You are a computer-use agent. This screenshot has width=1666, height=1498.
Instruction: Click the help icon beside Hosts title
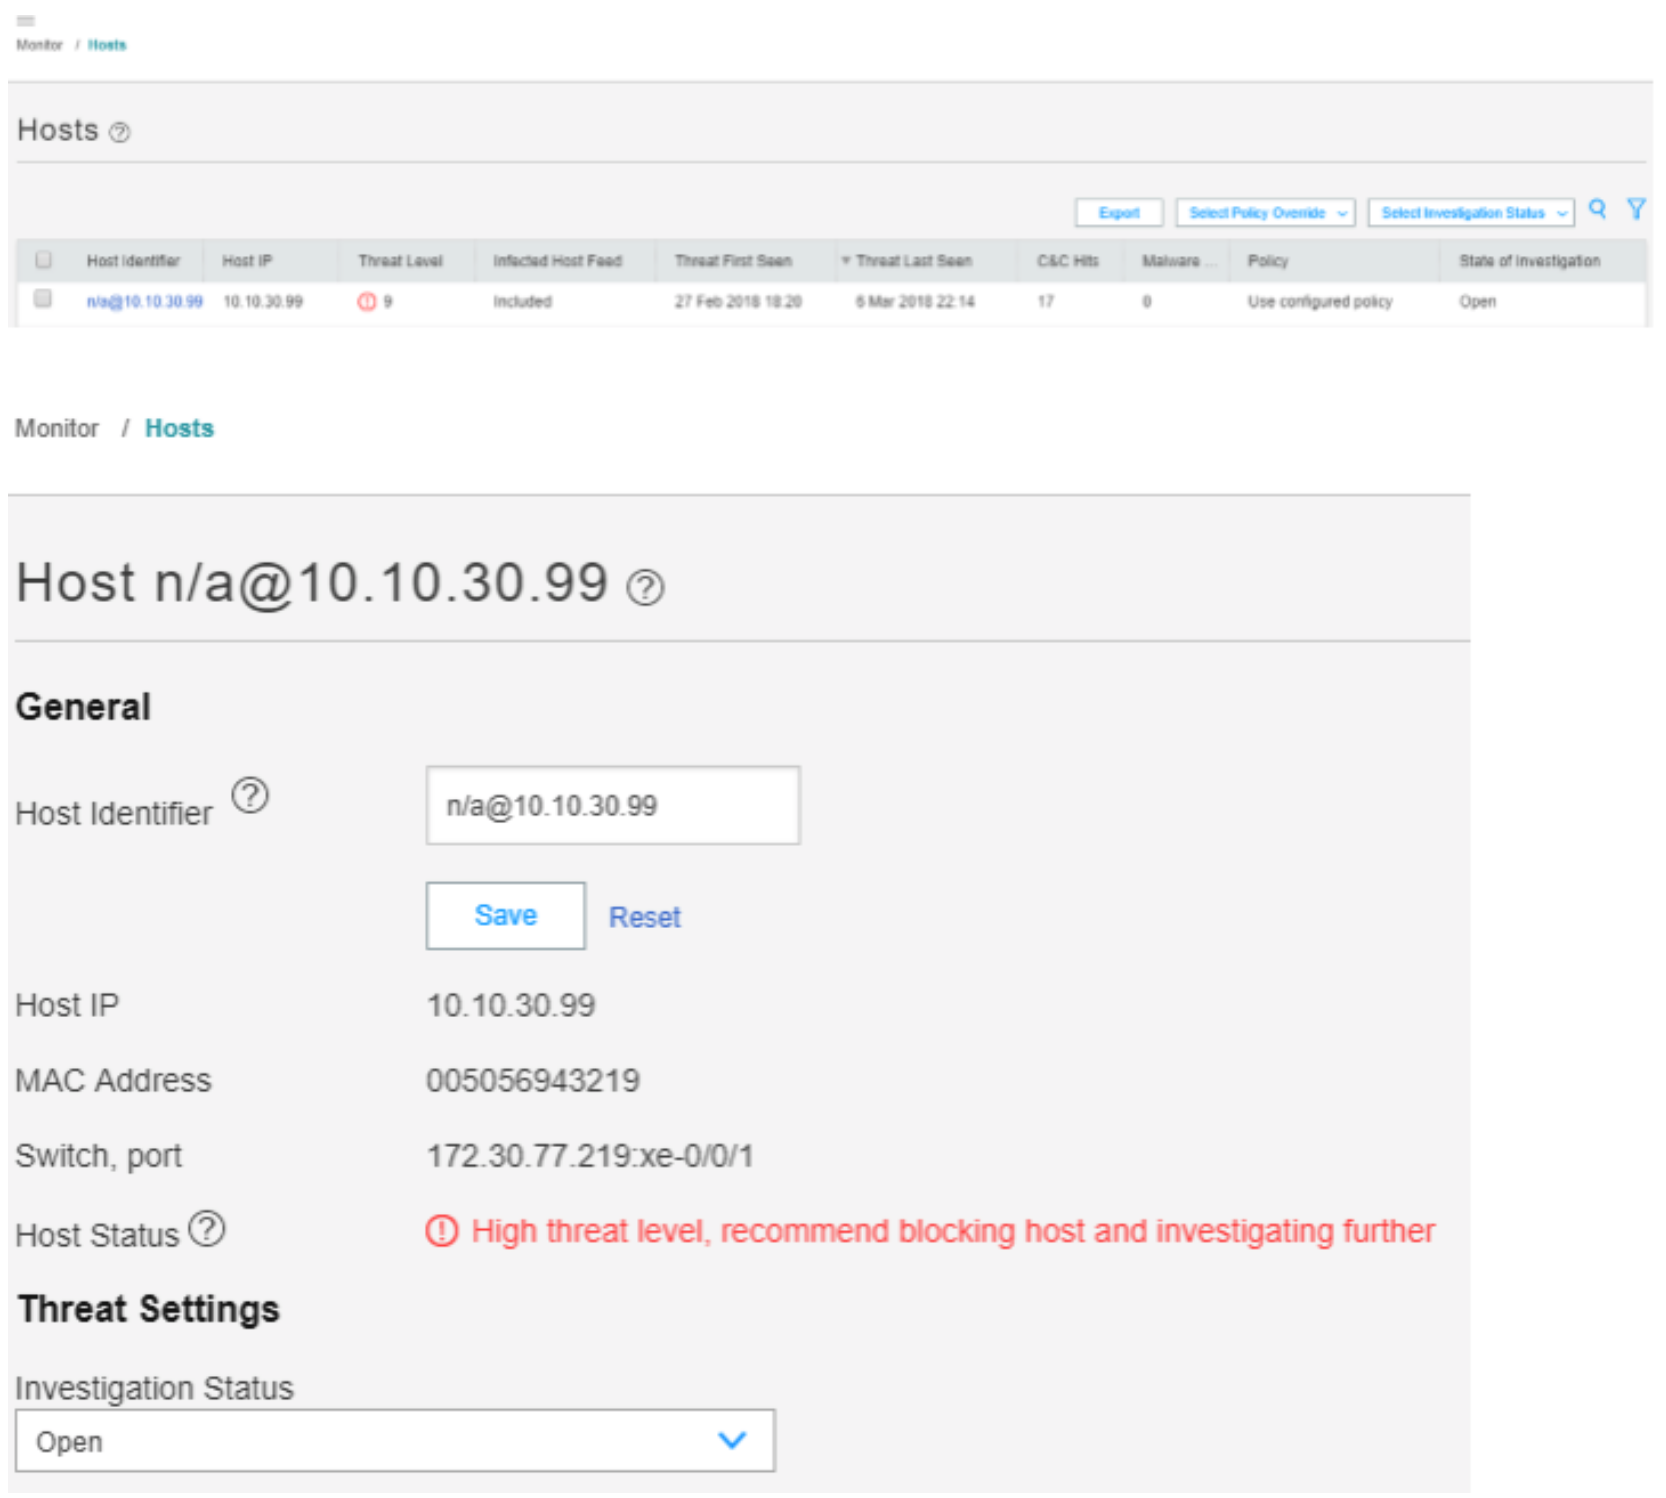(120, 132)
